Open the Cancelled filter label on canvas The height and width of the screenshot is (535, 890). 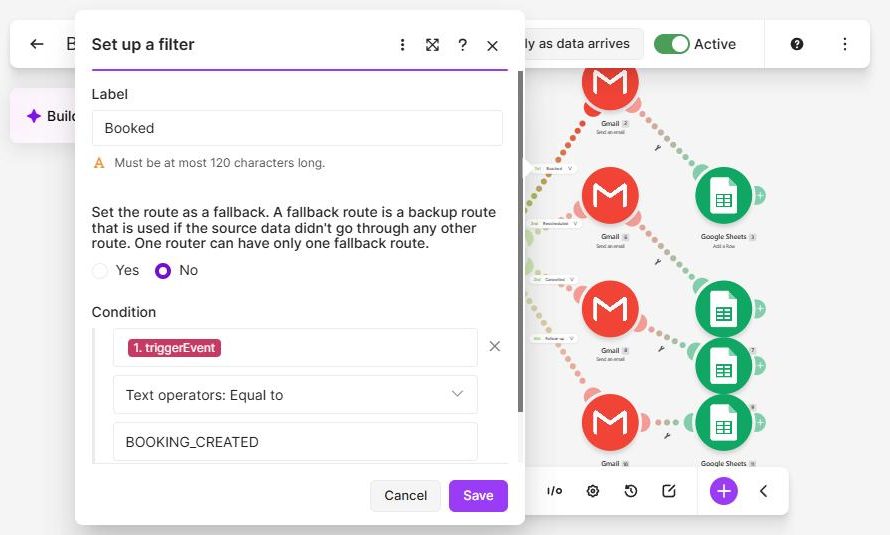553,280
